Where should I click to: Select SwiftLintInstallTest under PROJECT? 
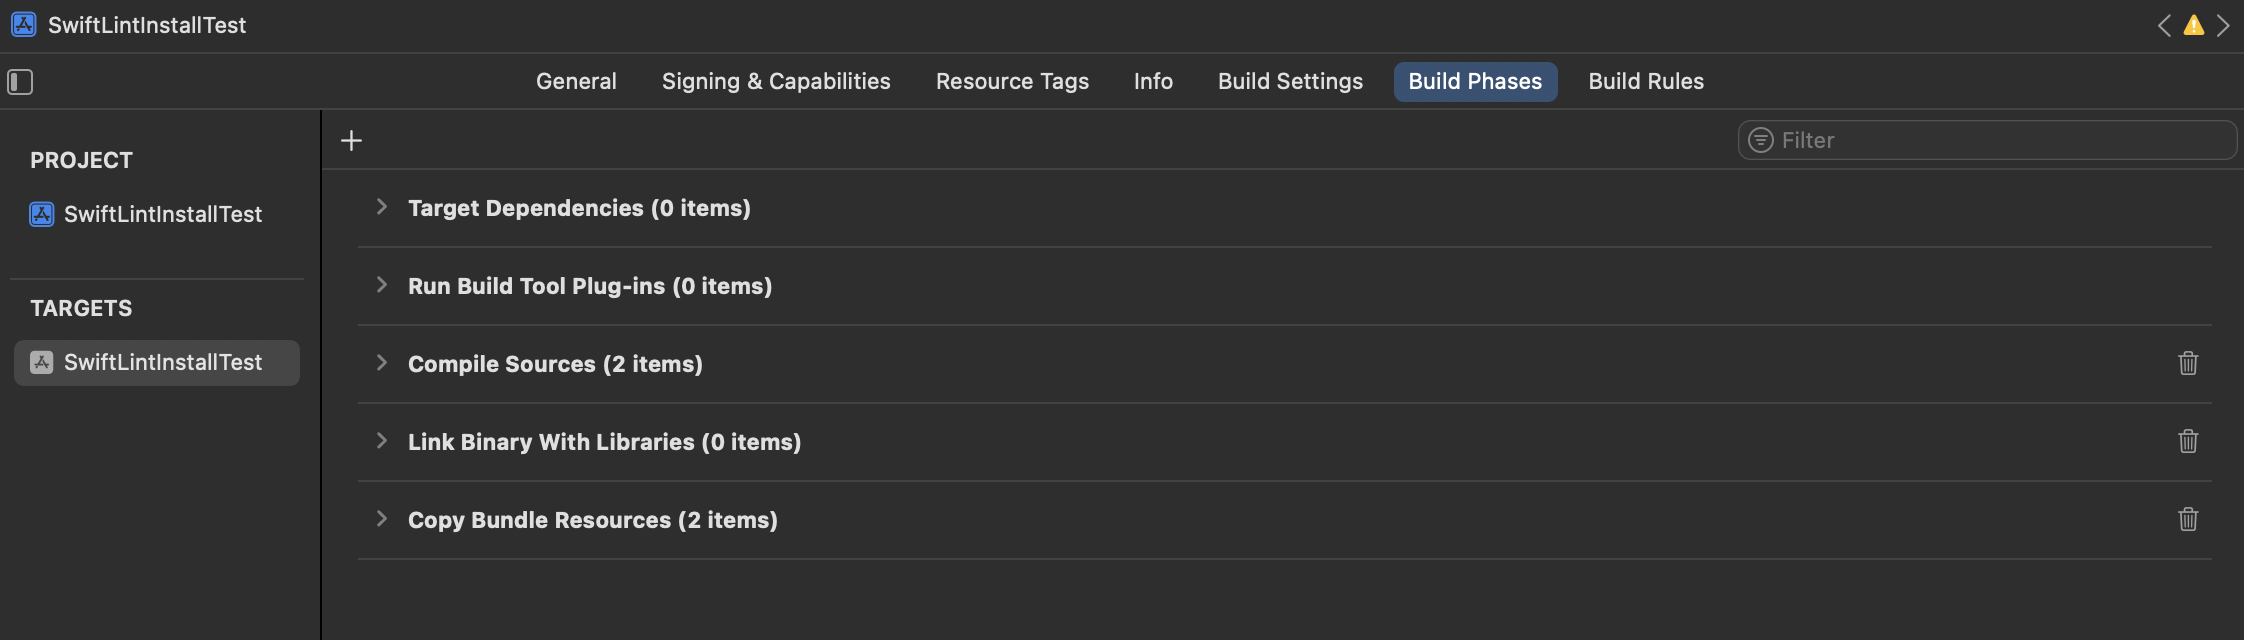point(162,214)
